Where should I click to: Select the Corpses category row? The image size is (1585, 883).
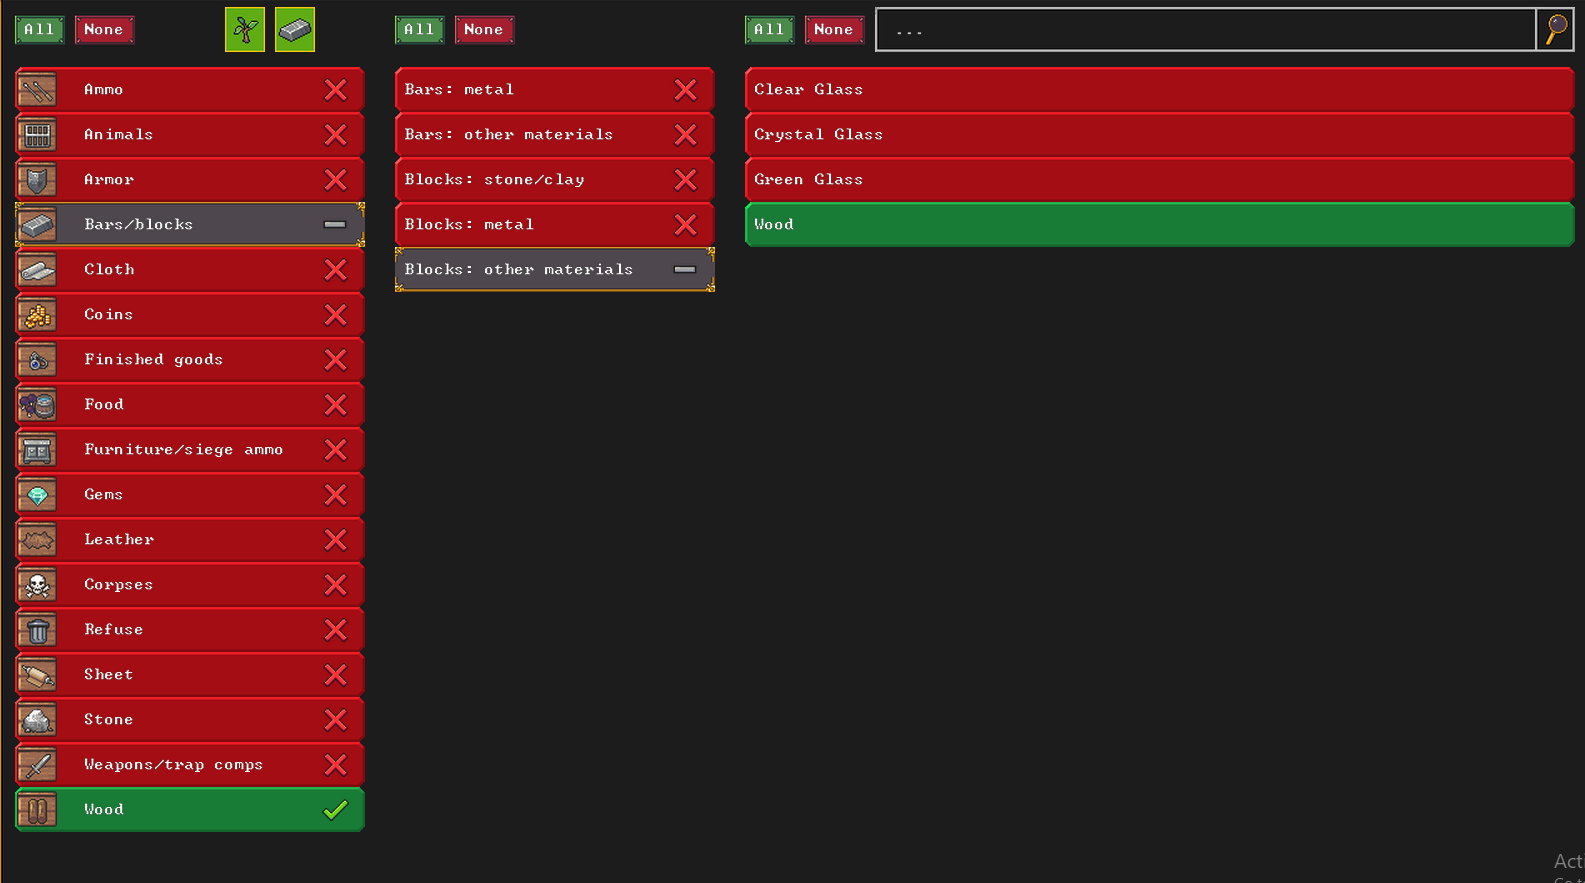coord(190,585)
